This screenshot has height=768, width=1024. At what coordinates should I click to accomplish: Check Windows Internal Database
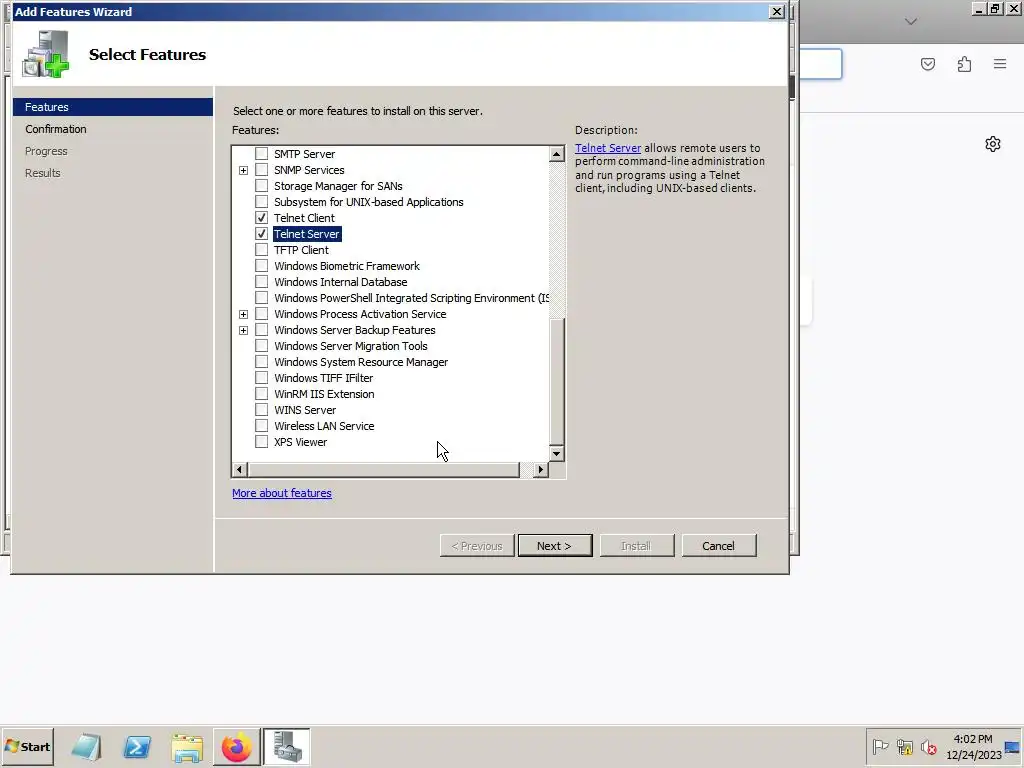pos(261,281)
